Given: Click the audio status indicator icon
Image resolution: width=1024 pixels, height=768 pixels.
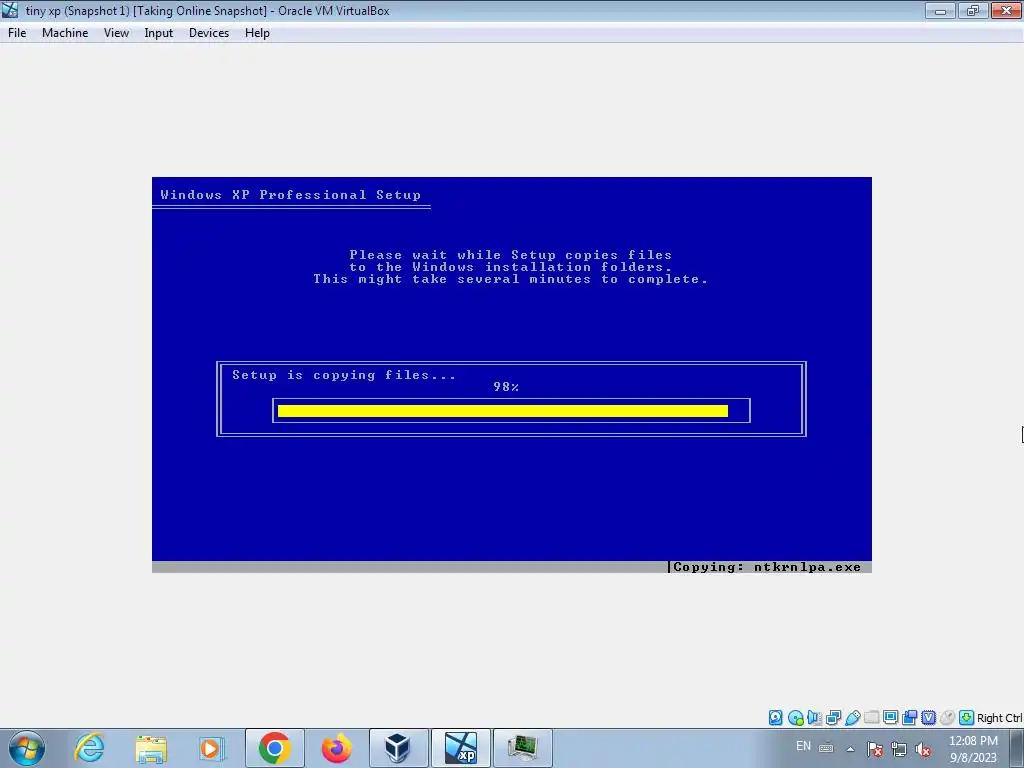Looking at the screenshot, I should click(814, 718).
